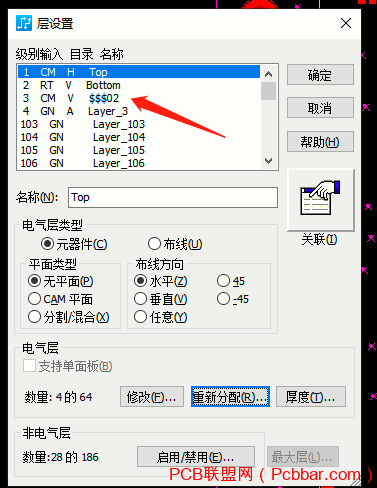Click the layer list scrollbar thumb
377x488 pixels.
pos(268,91)
